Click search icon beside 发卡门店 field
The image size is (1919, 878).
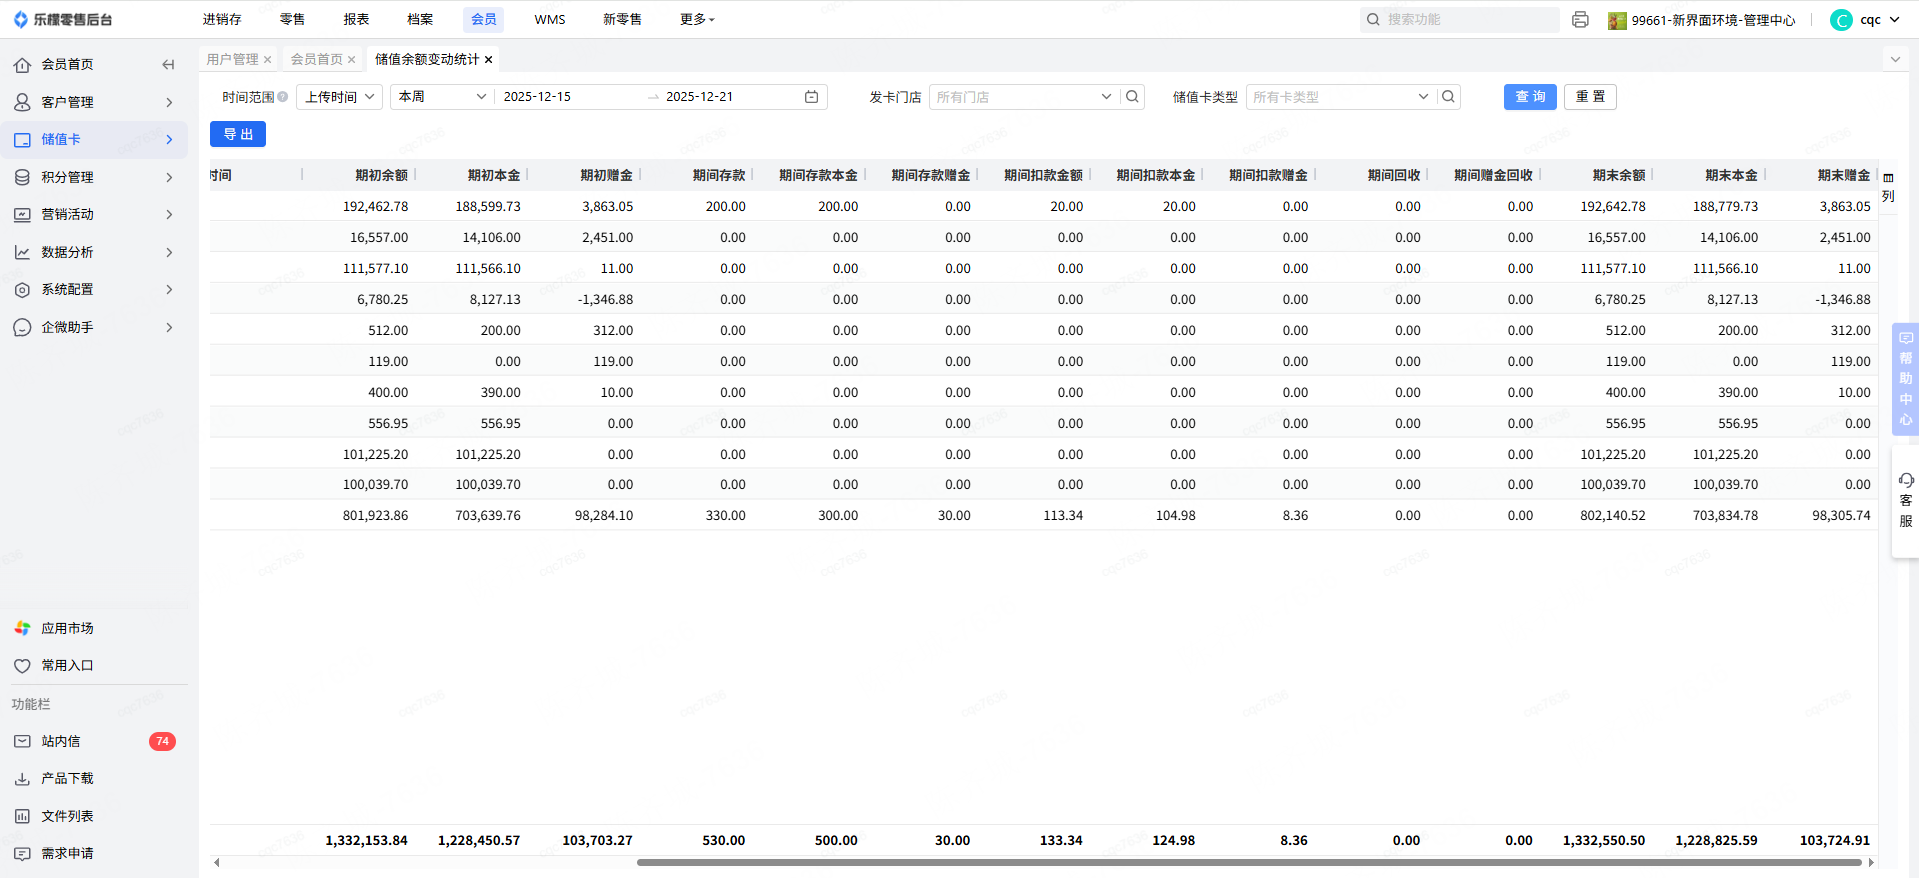pyautogui.click(x=1132, y=97)
